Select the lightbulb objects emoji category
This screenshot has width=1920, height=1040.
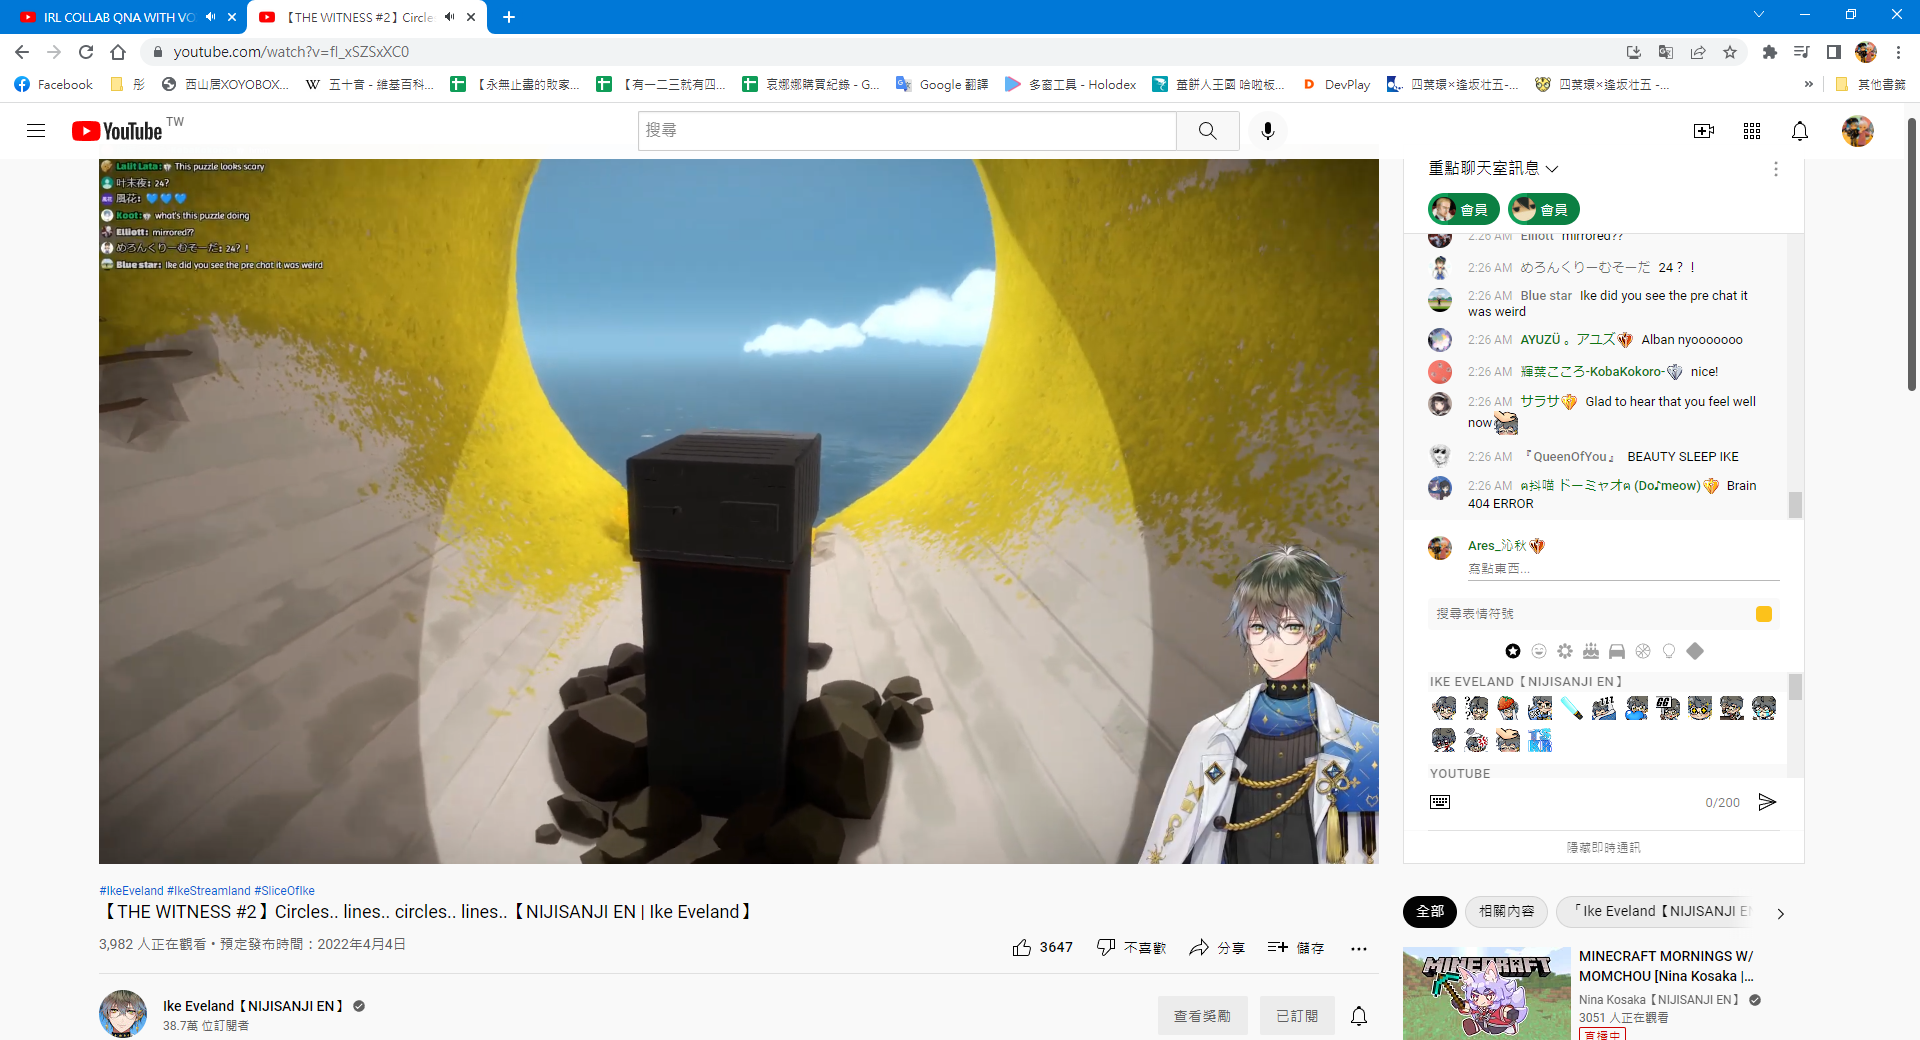pos(1669,651)
